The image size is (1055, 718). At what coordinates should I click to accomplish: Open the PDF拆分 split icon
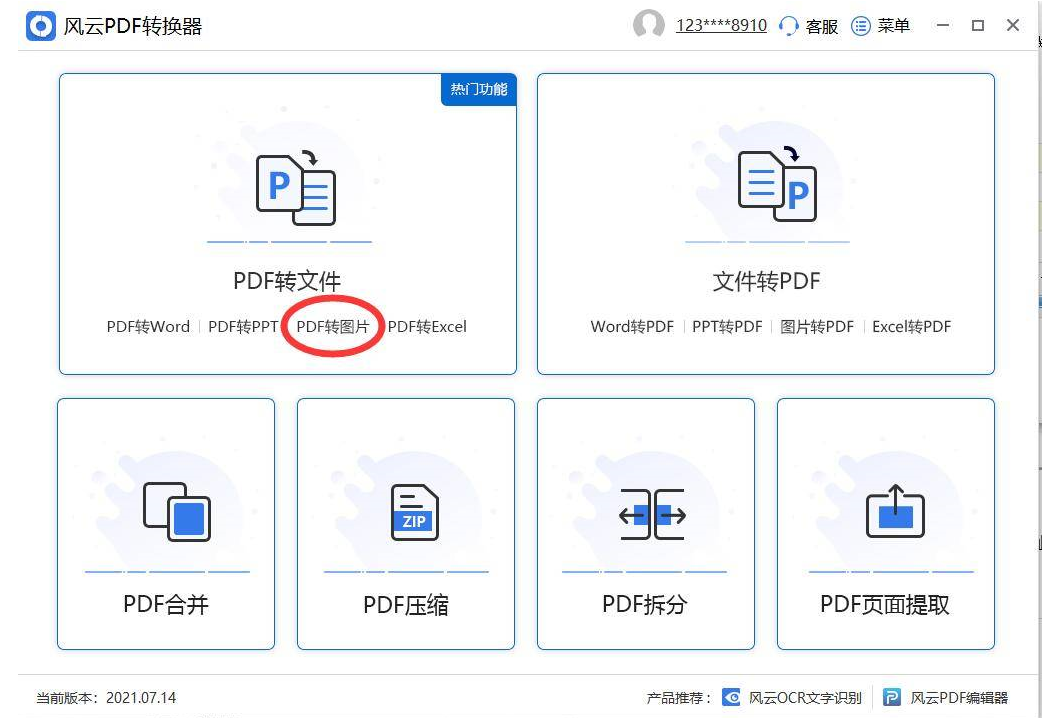pyautogui.click(x=652, y=515)
